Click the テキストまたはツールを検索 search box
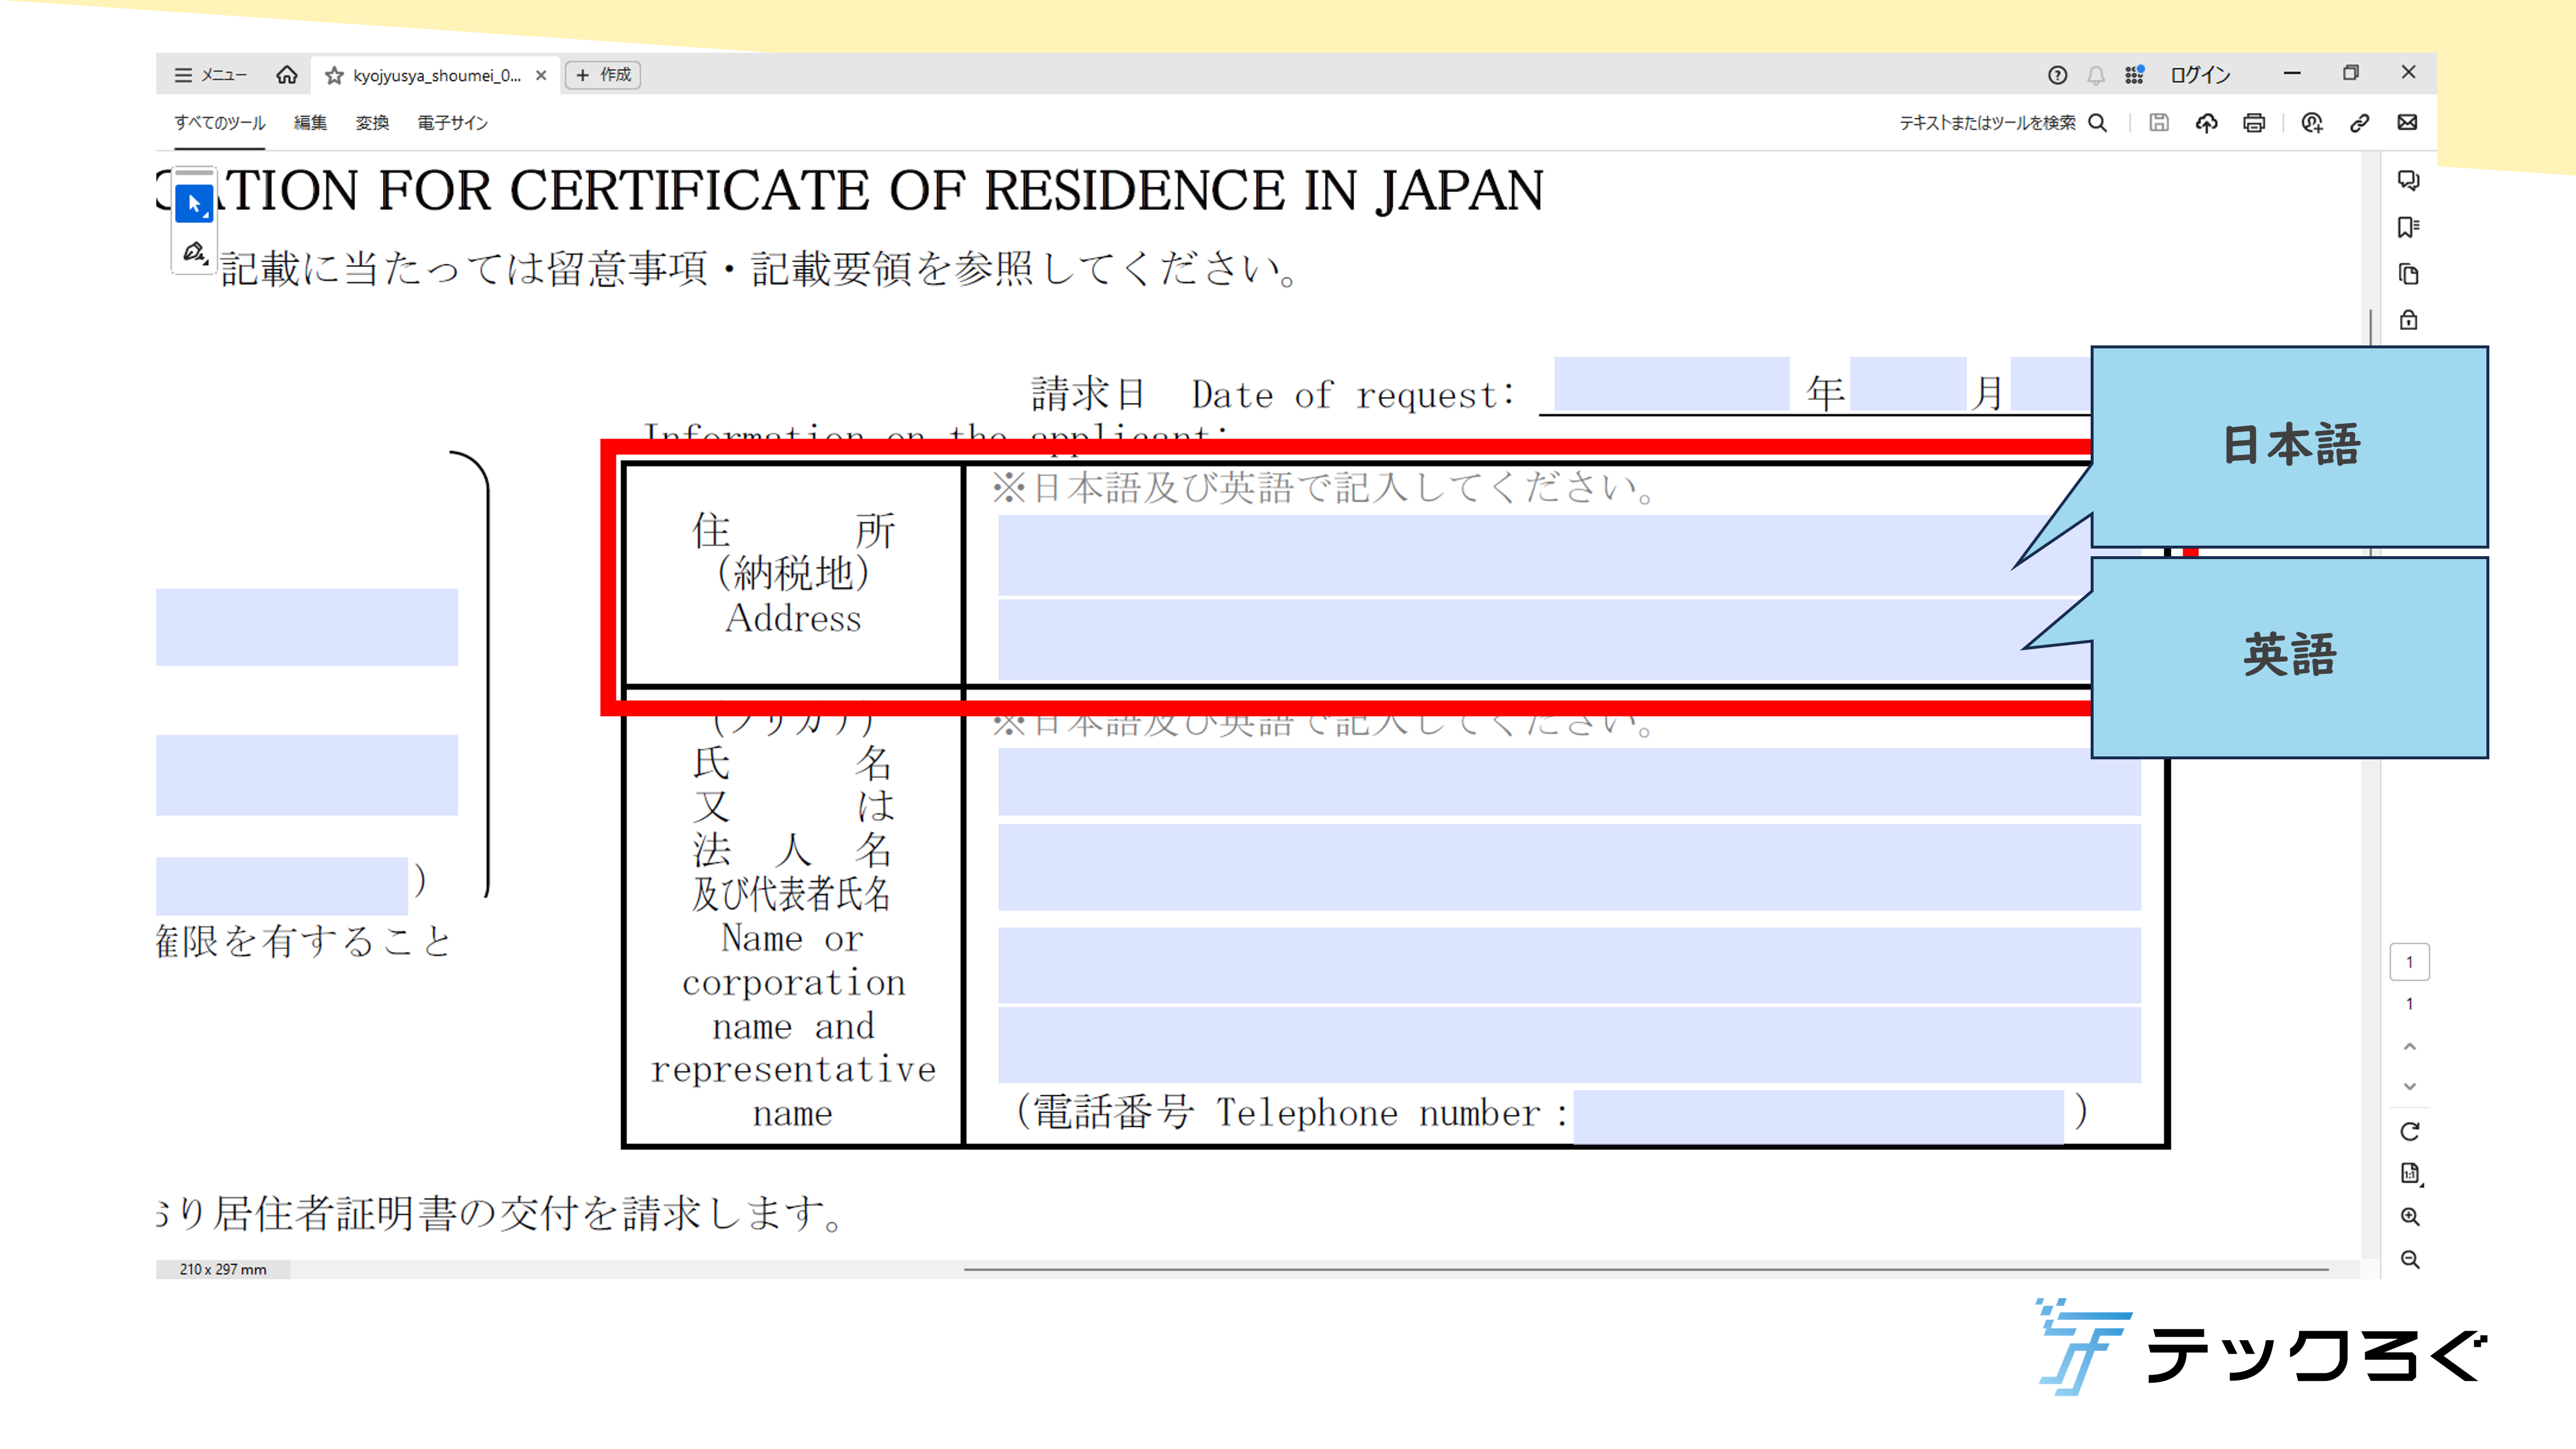 (1987, 123)
